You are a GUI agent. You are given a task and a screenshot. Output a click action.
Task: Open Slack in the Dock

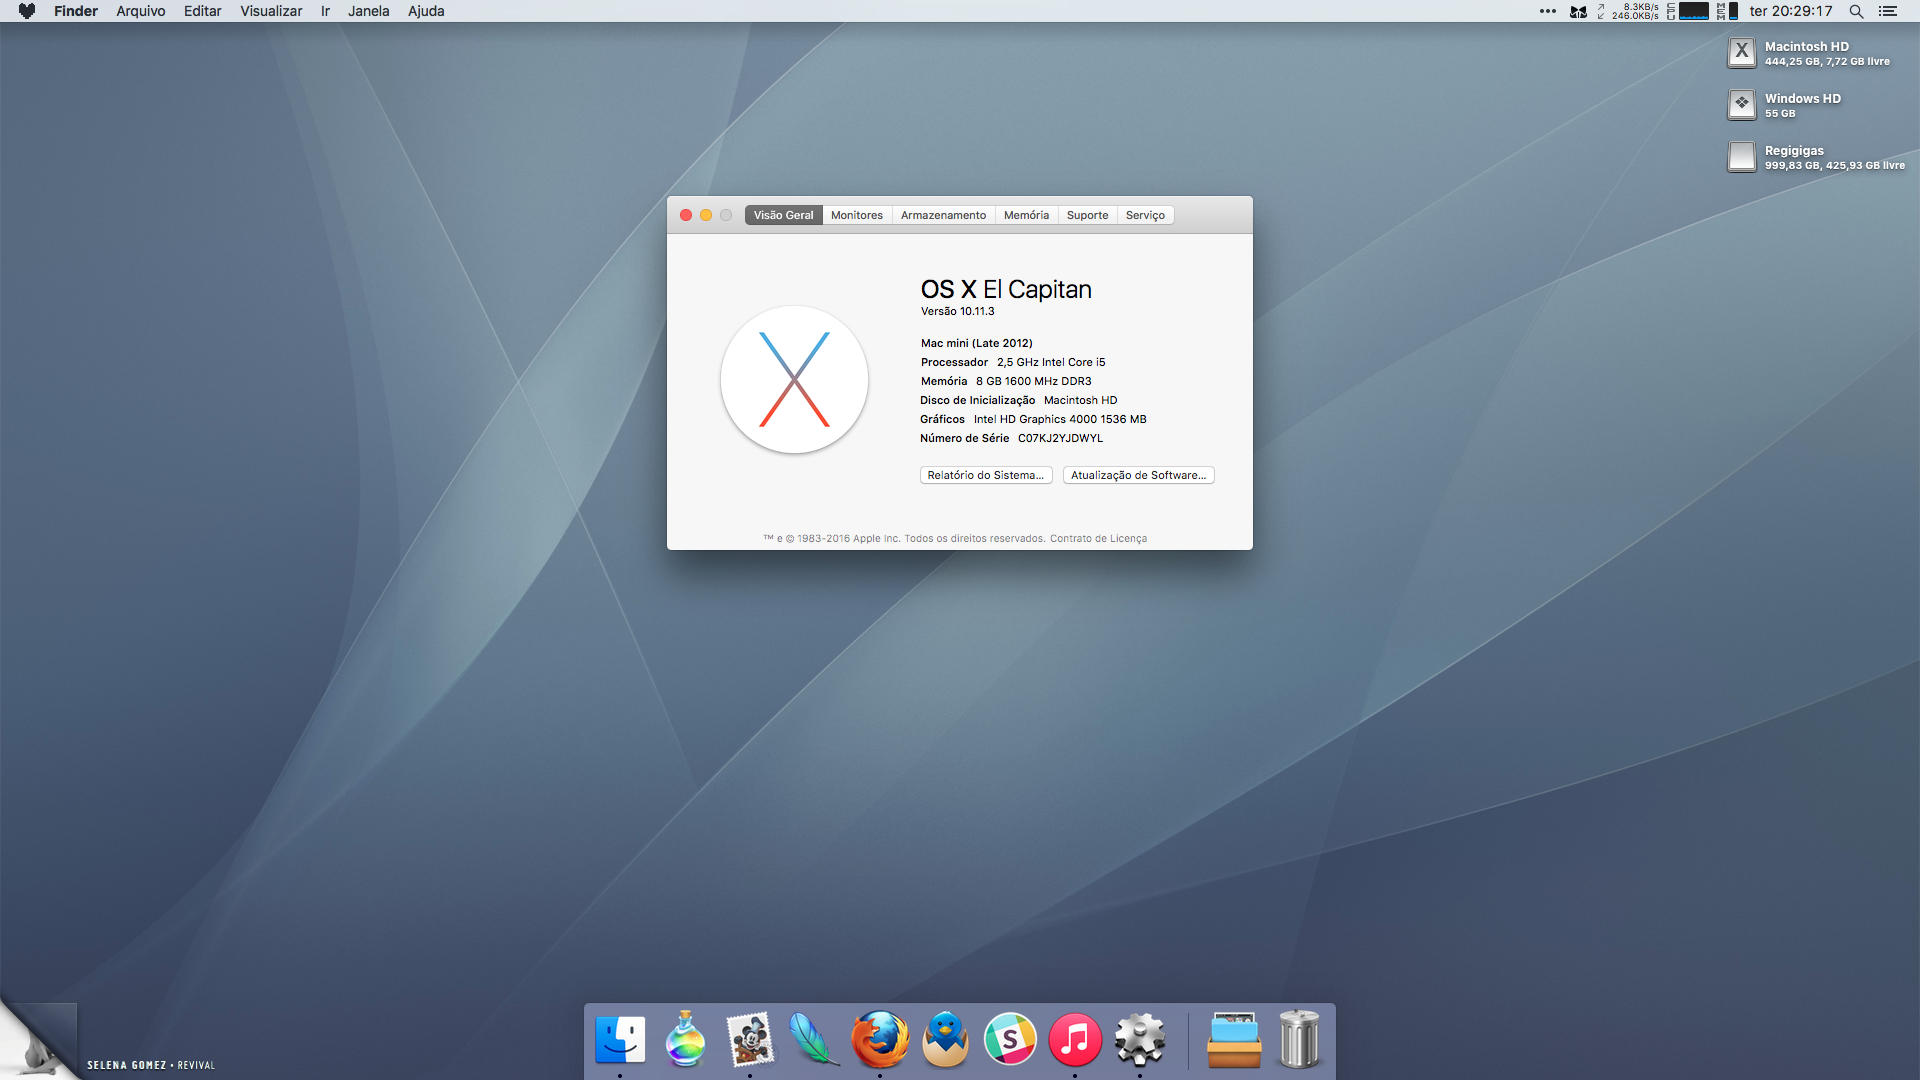click(x=1010, y=1040)
